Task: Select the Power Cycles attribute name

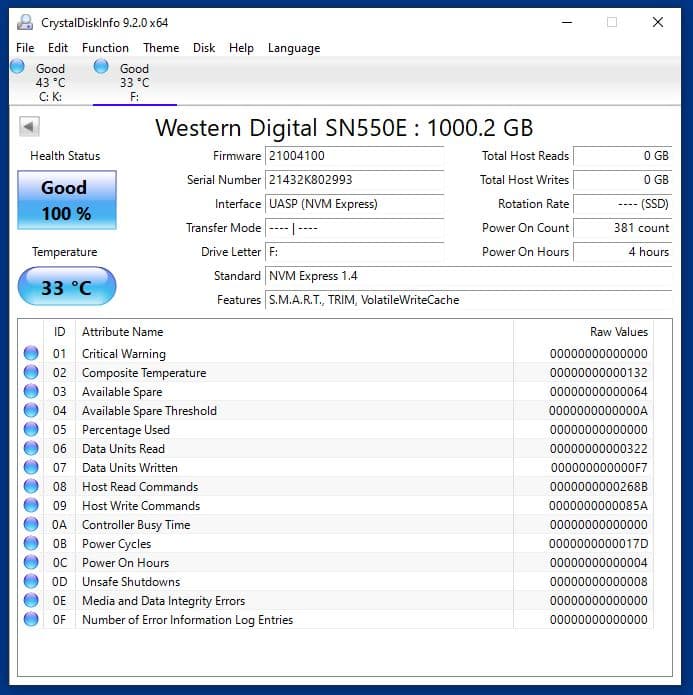Action: [117, 544]
